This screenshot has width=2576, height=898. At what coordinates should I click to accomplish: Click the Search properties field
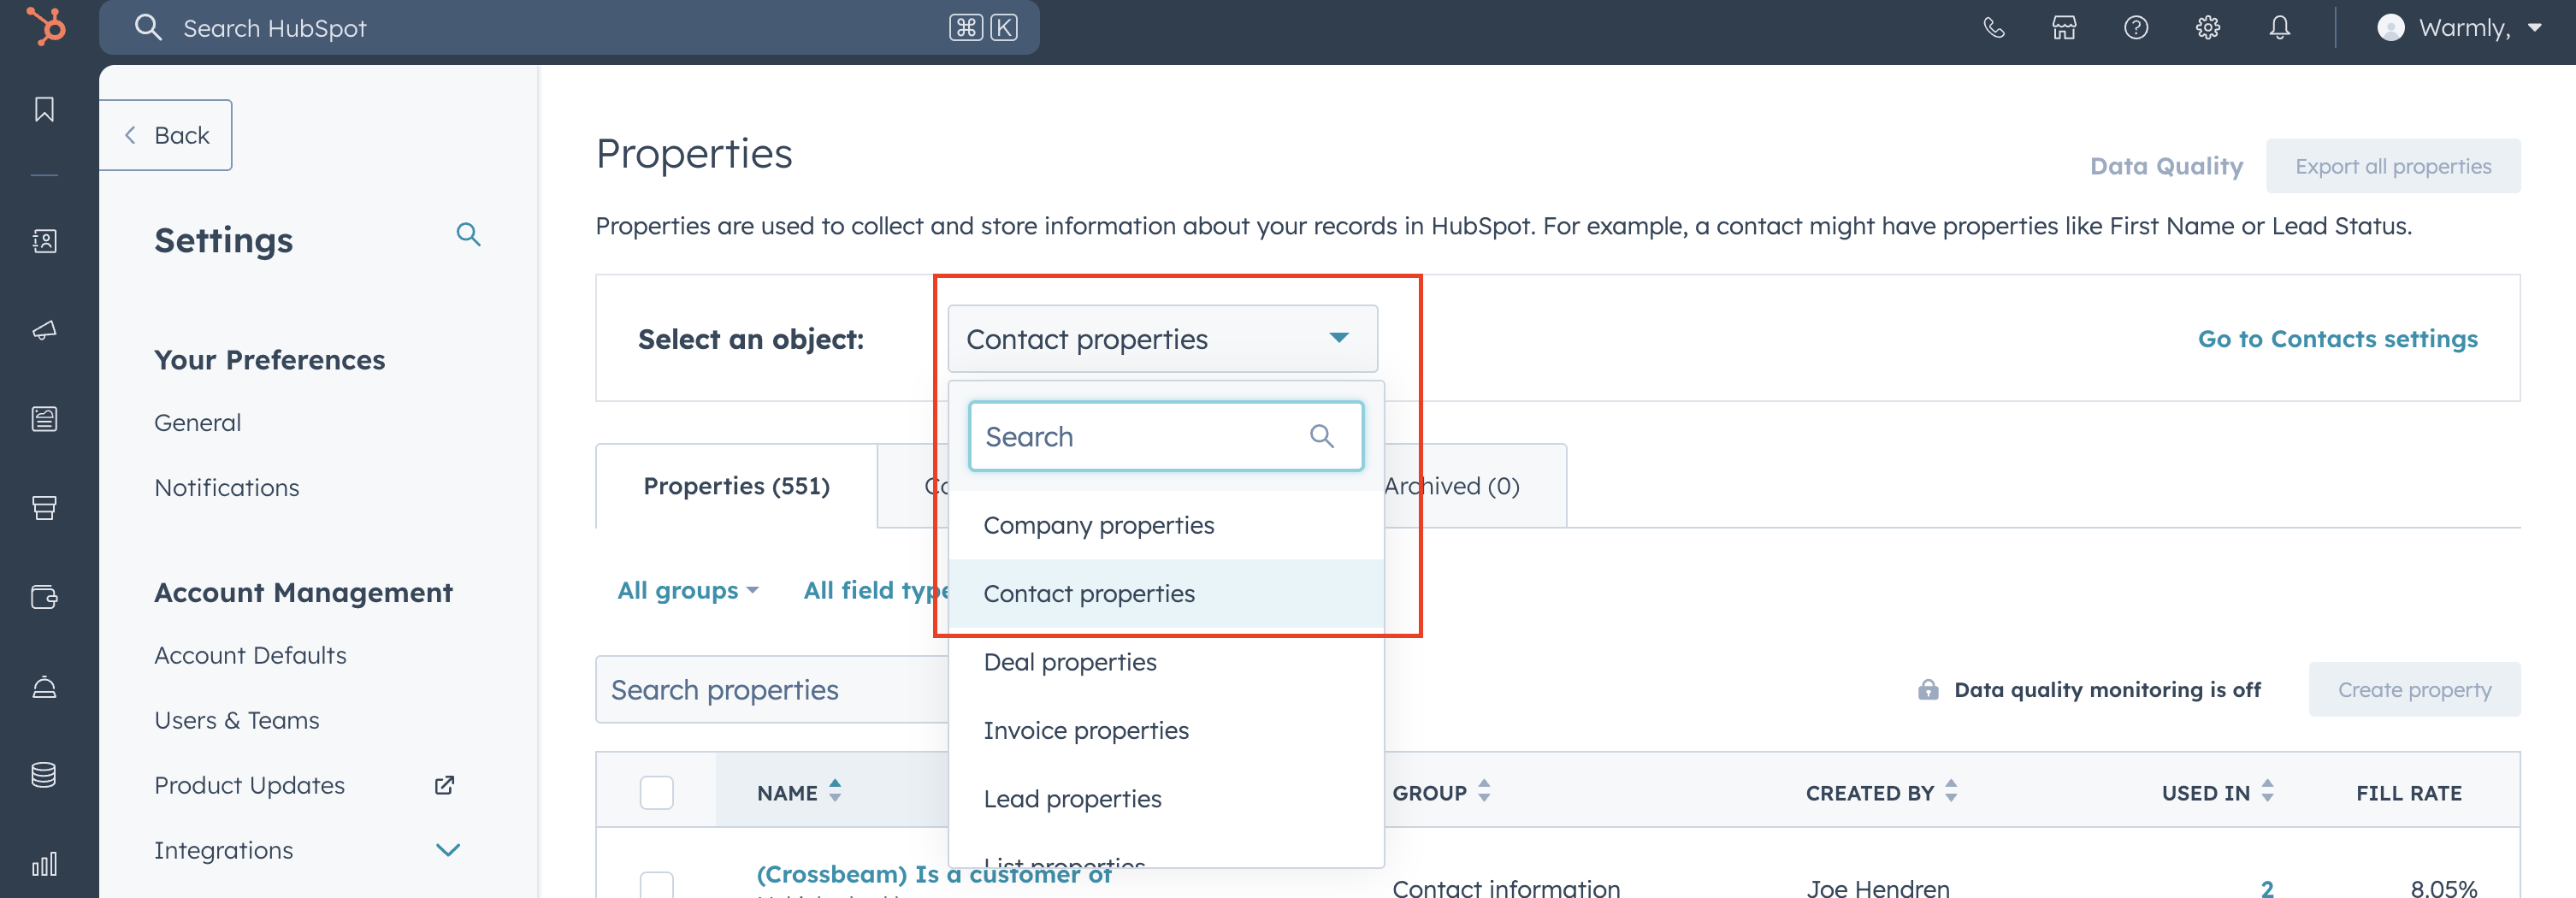tap(770, 690)
